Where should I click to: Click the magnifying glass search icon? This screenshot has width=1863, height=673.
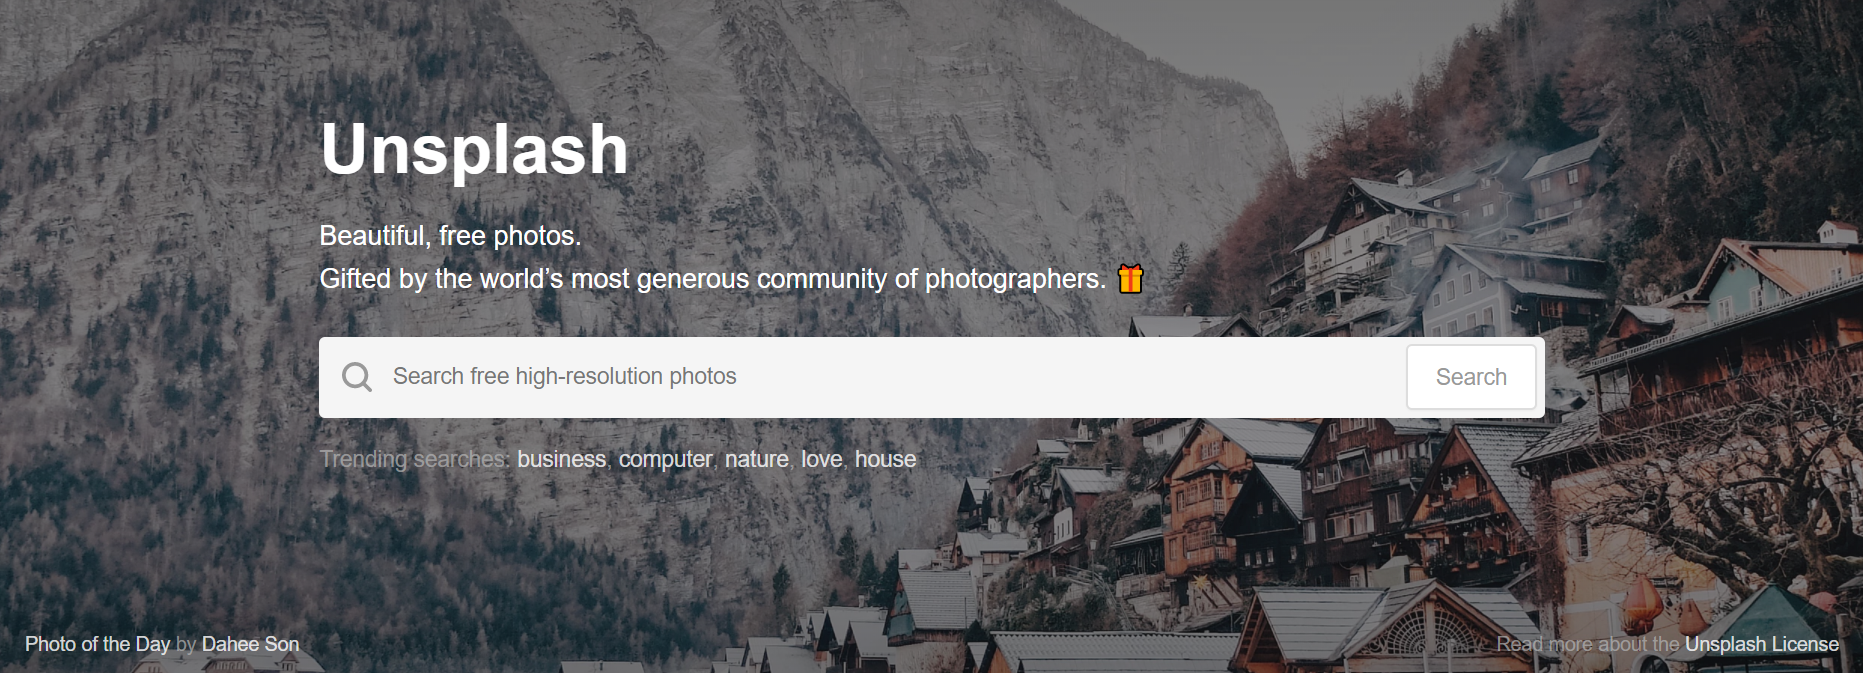[357, 377]
